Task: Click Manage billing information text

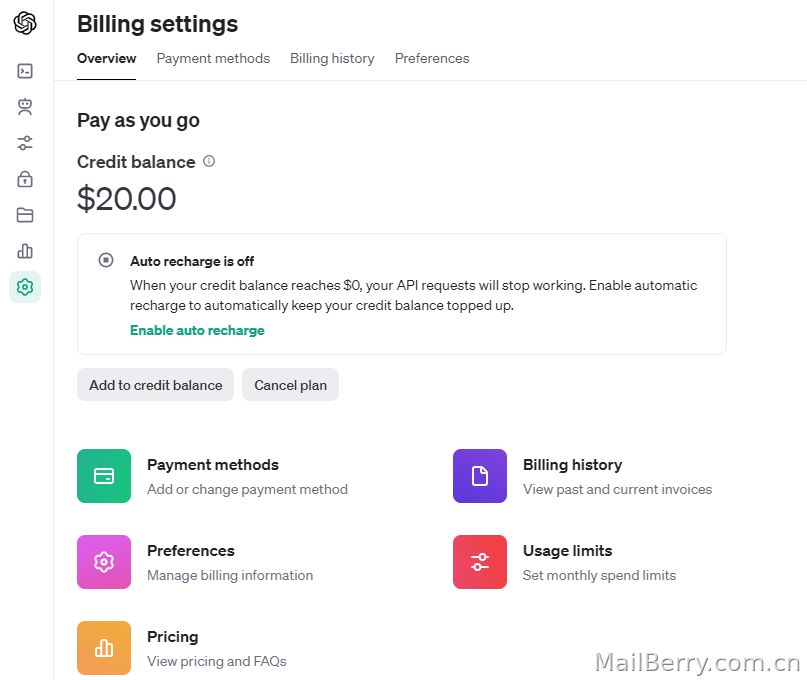Action: [x=230, y=576]
